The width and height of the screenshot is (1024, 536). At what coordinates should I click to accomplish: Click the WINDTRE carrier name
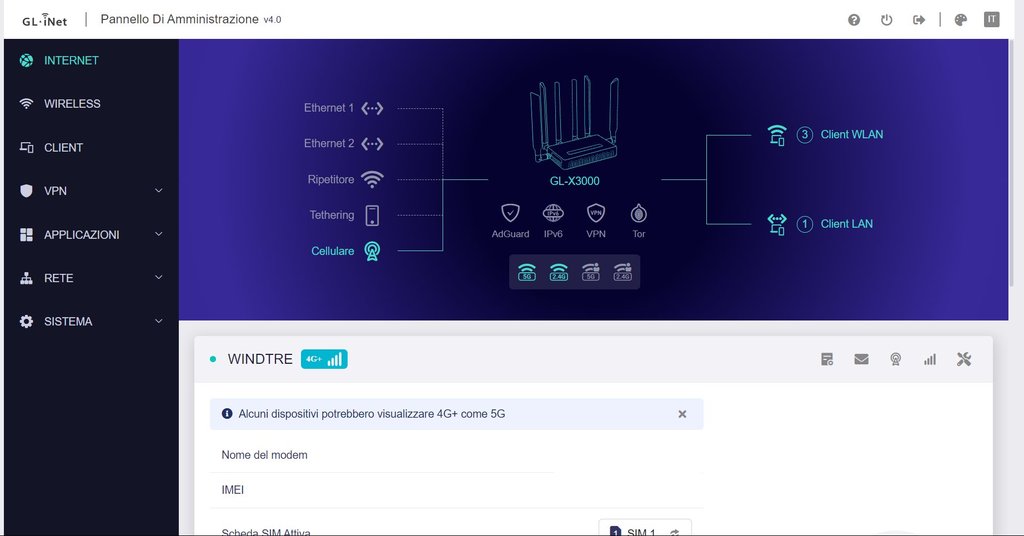tap(260, 359)
